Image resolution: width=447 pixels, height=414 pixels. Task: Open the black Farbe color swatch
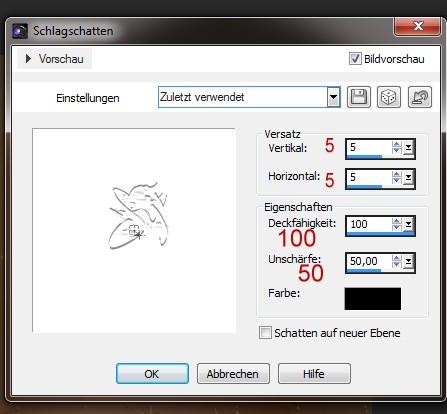point(373,299)
